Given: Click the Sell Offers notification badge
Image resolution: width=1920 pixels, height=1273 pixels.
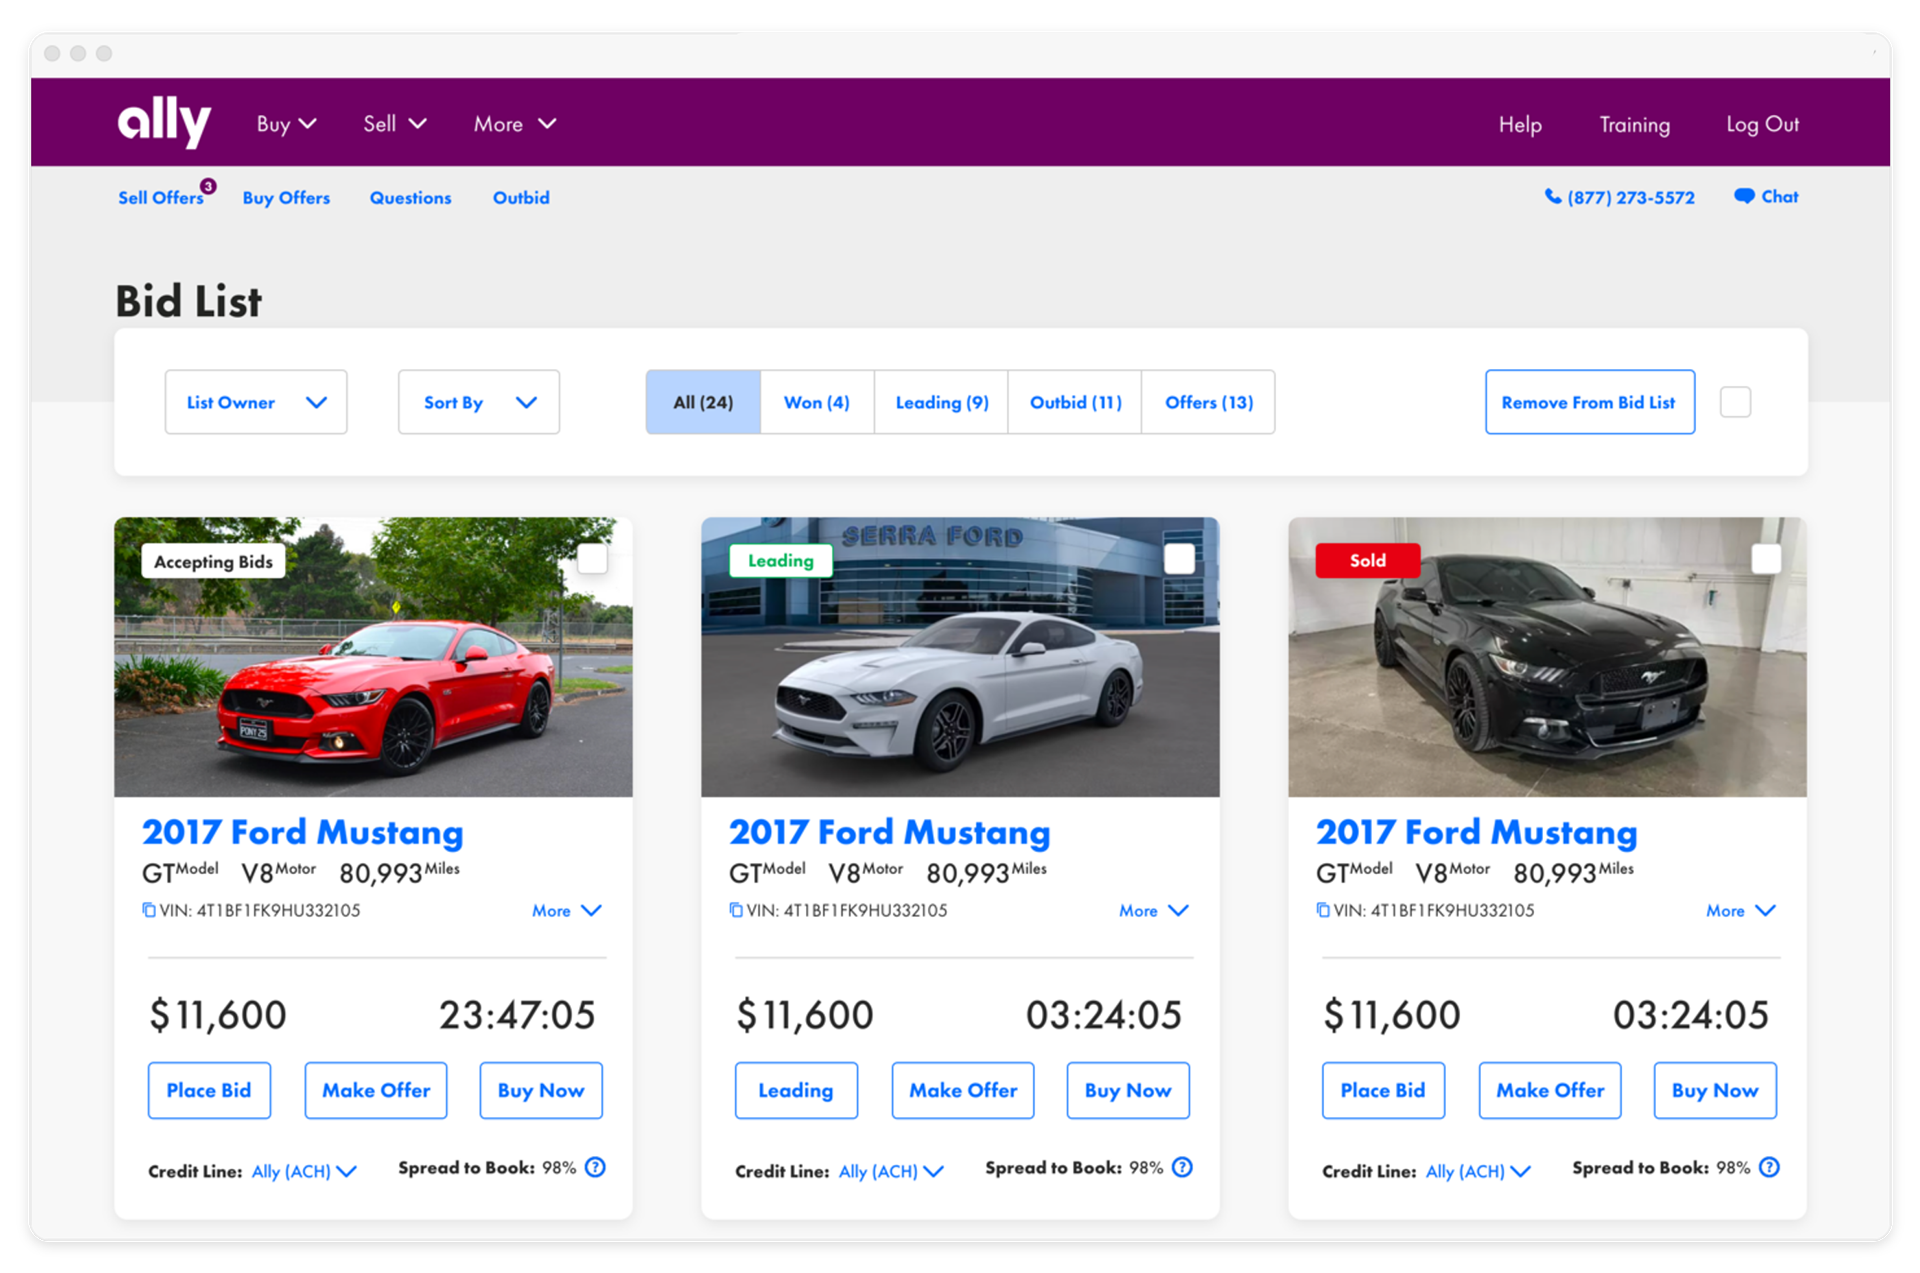Looking at the screenshot, I should [x=208, y=186].
